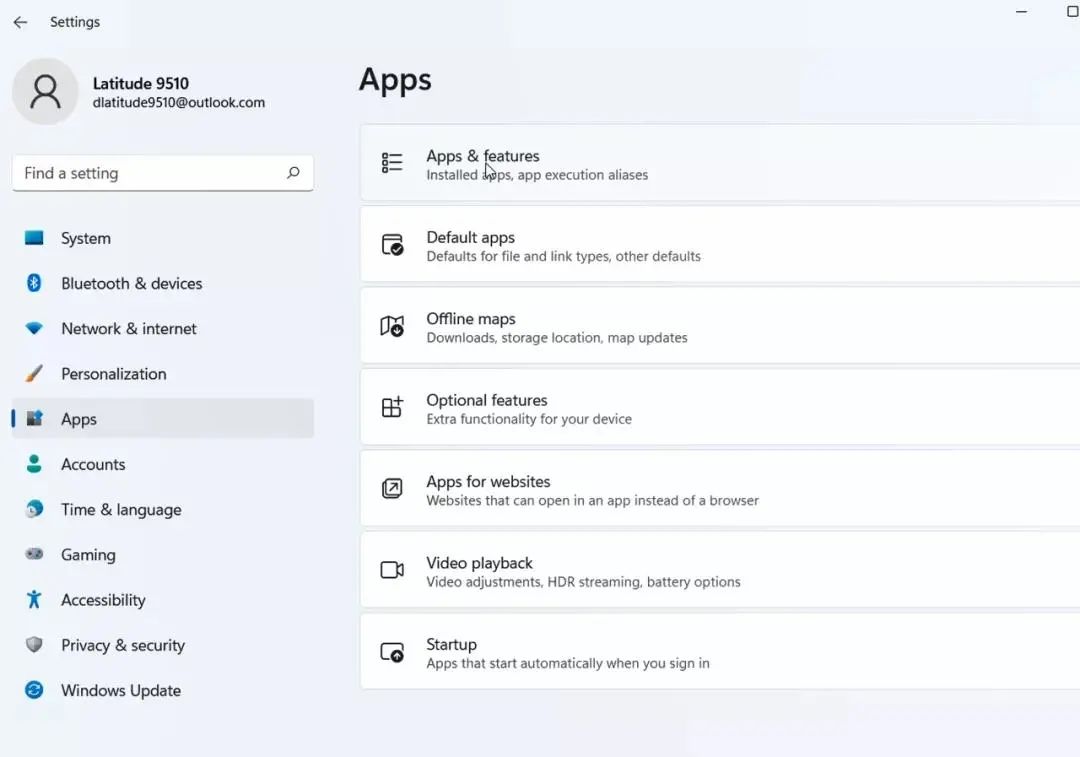Screen dimensions: 1080x757
Task: Open Privacy & security shield icon
Action: coord(34,645)
